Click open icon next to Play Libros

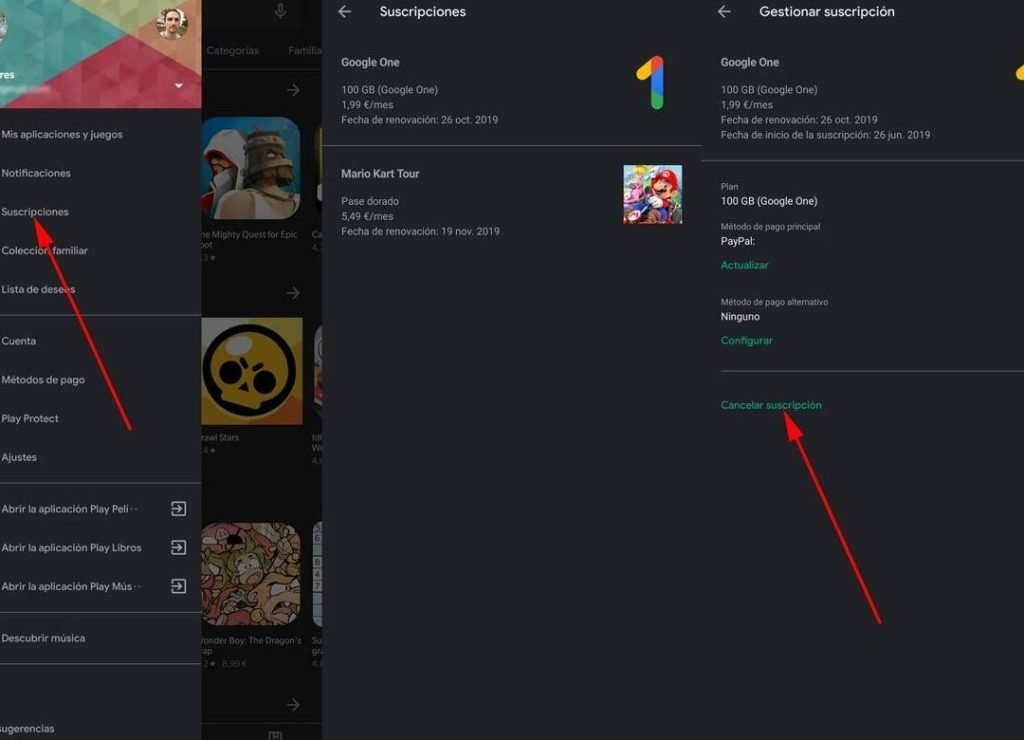[x=178, y=548]
